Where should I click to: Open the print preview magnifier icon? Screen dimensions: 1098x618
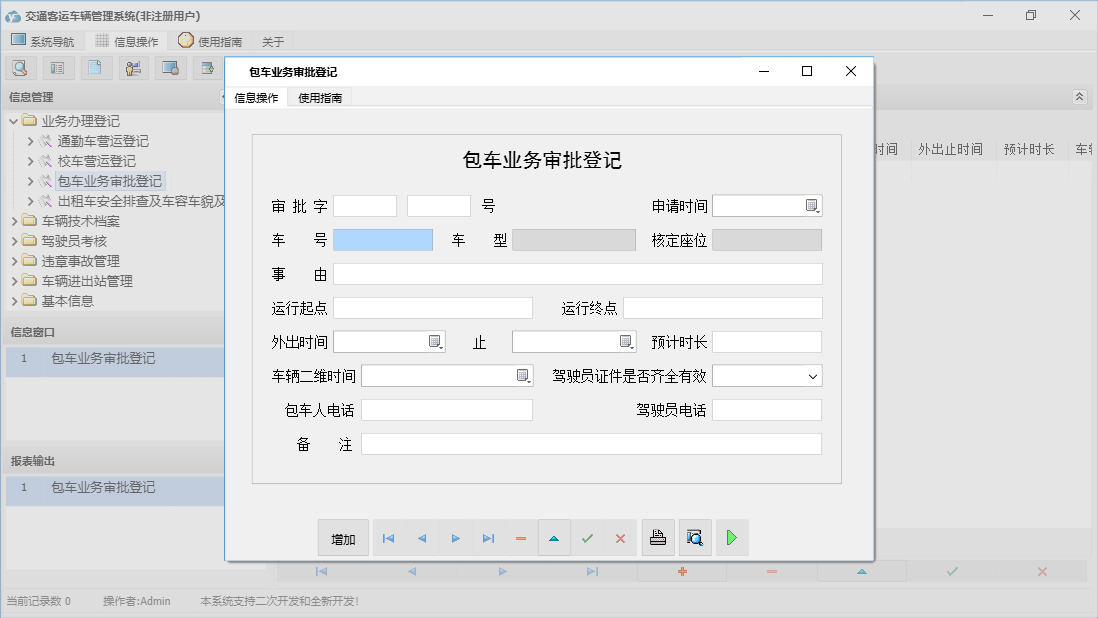694,537
